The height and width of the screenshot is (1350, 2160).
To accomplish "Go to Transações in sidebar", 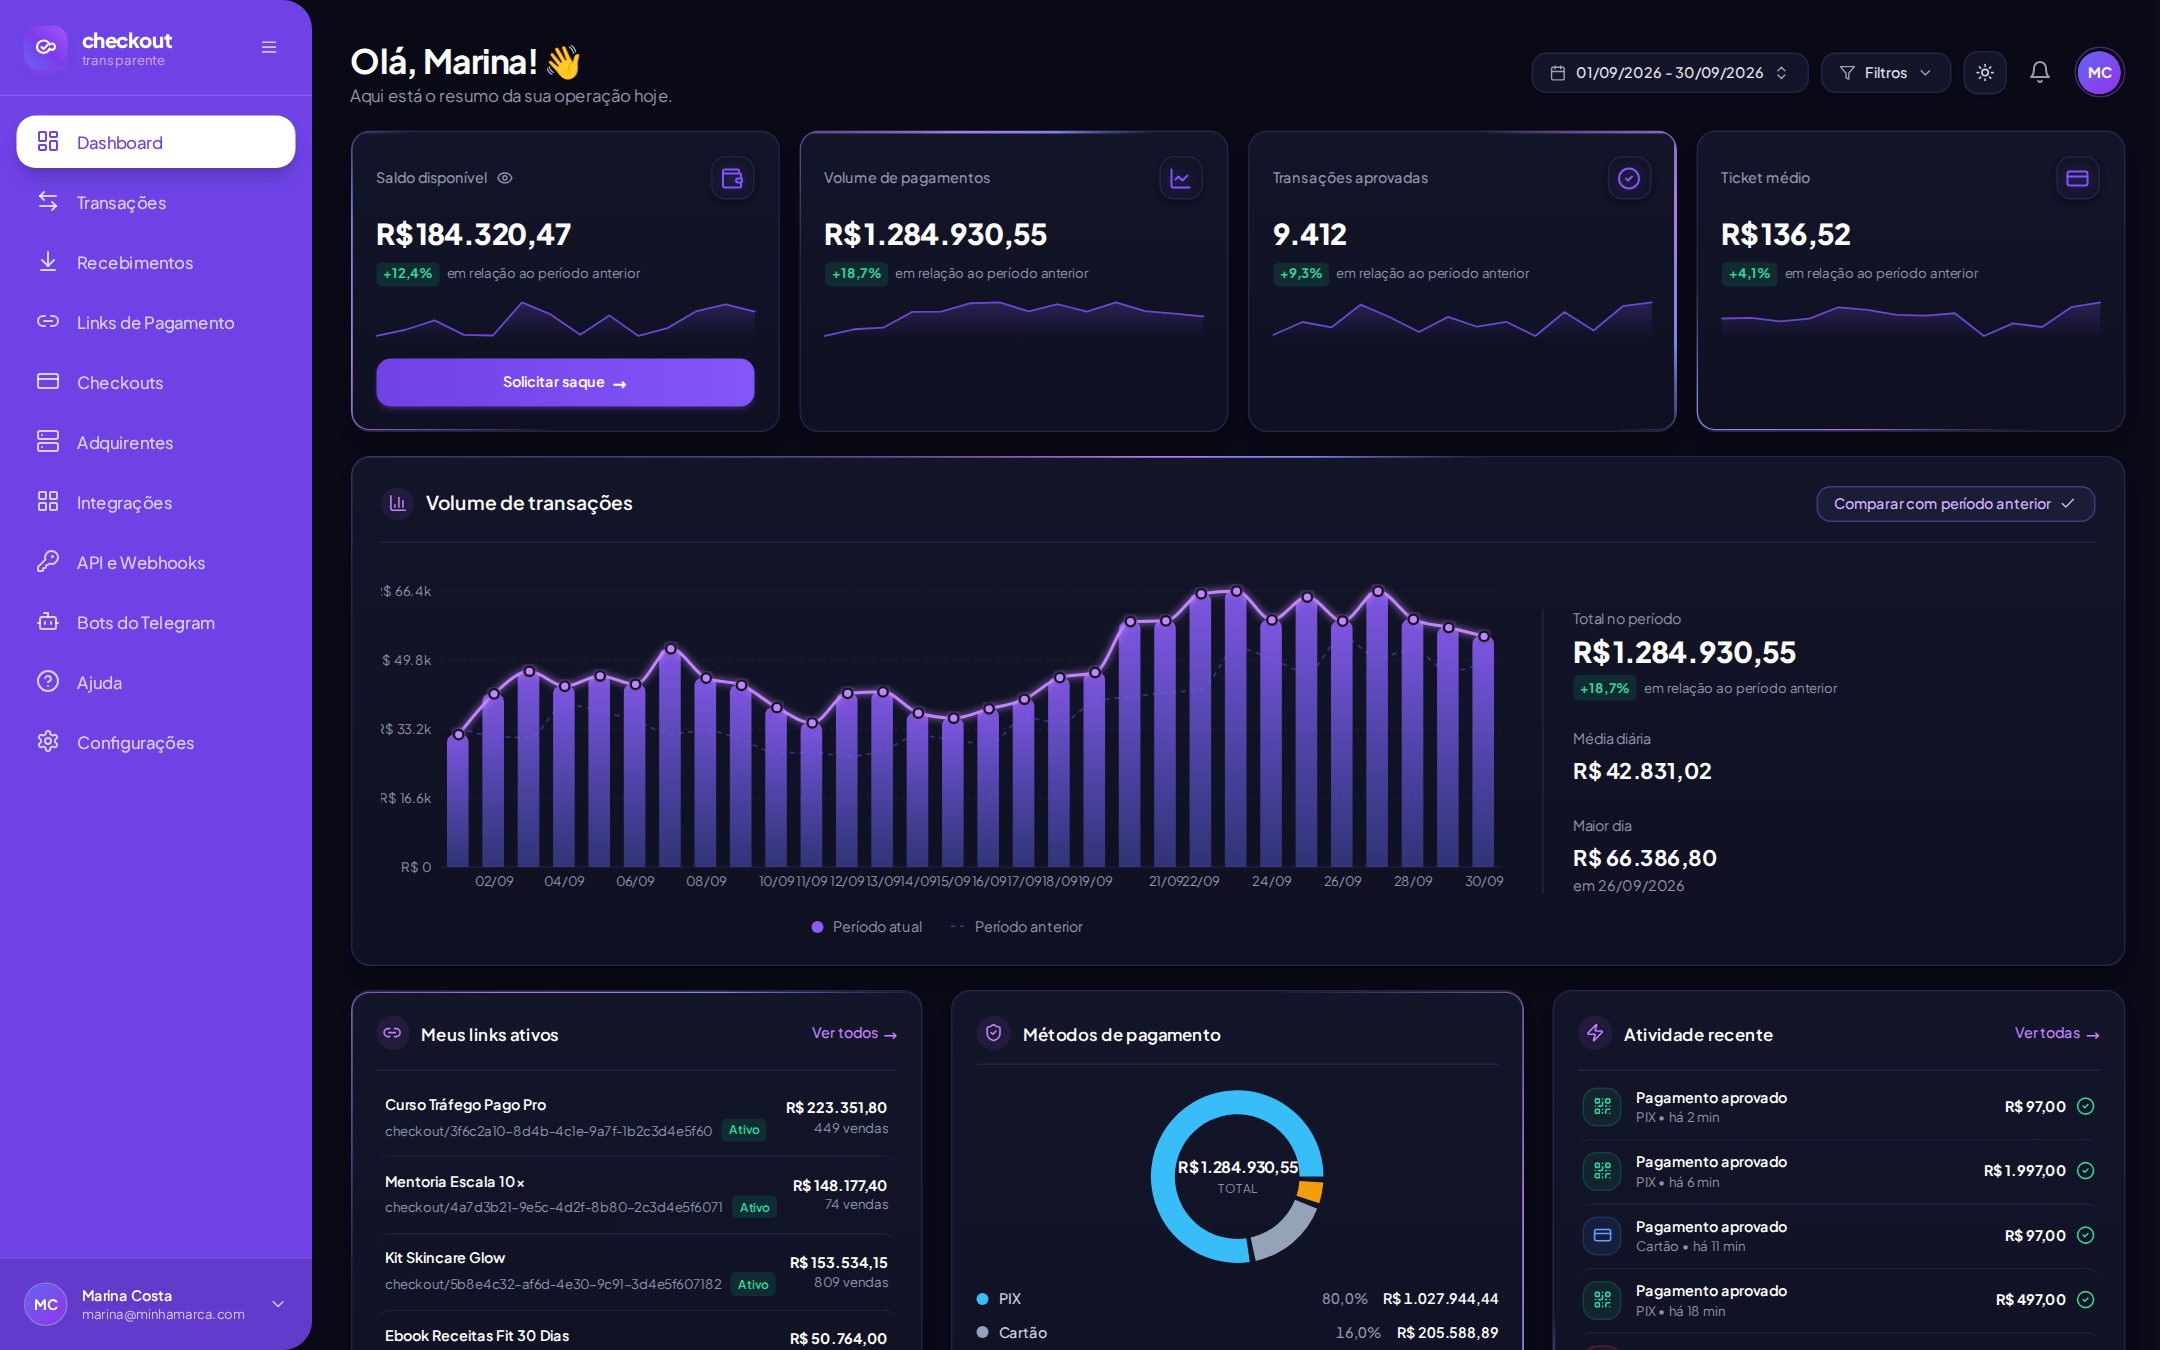I will (x=156, y=202).
